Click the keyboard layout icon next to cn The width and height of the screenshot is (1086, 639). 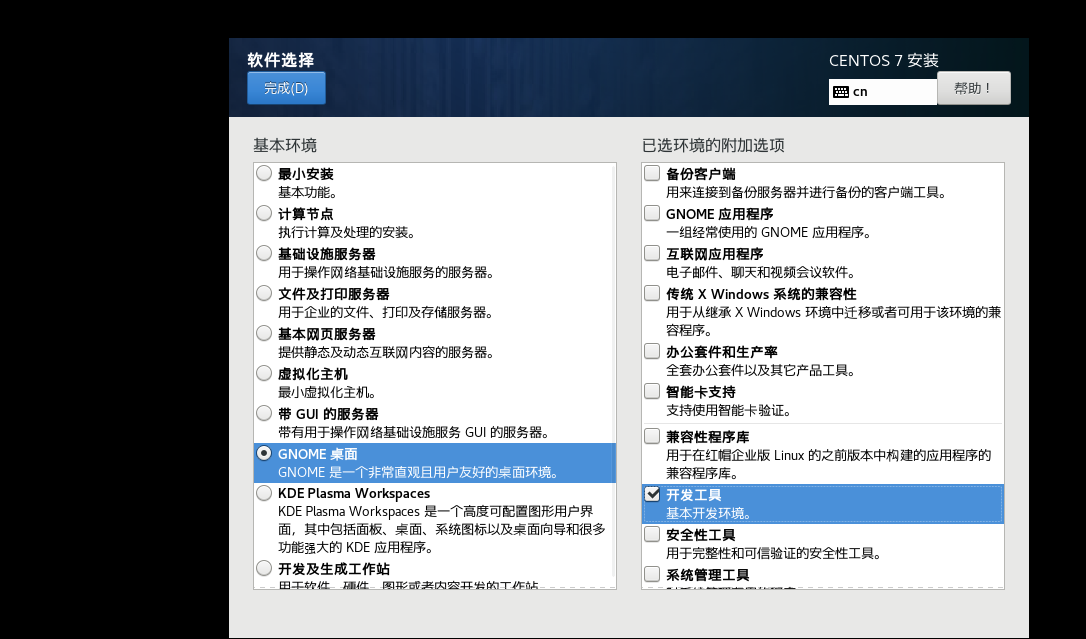tap(841, 92)
